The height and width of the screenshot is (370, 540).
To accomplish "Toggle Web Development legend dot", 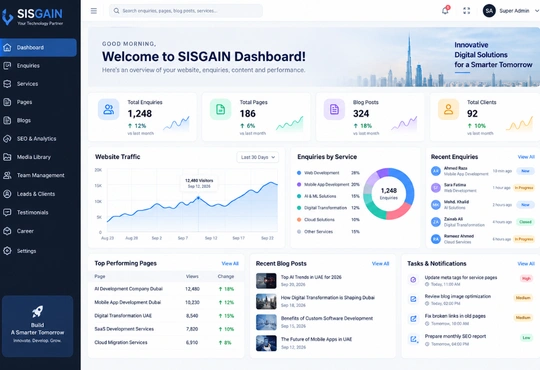I will click(299, 173).
